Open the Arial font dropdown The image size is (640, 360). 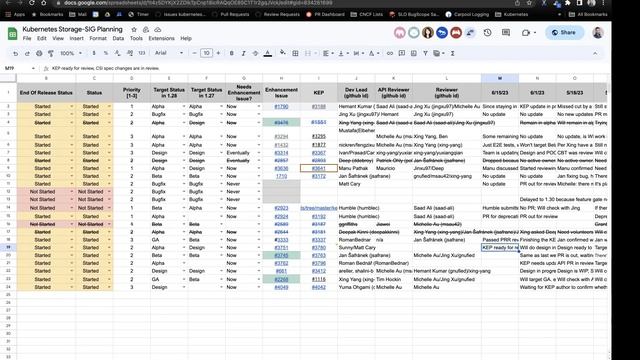point(169,53)
